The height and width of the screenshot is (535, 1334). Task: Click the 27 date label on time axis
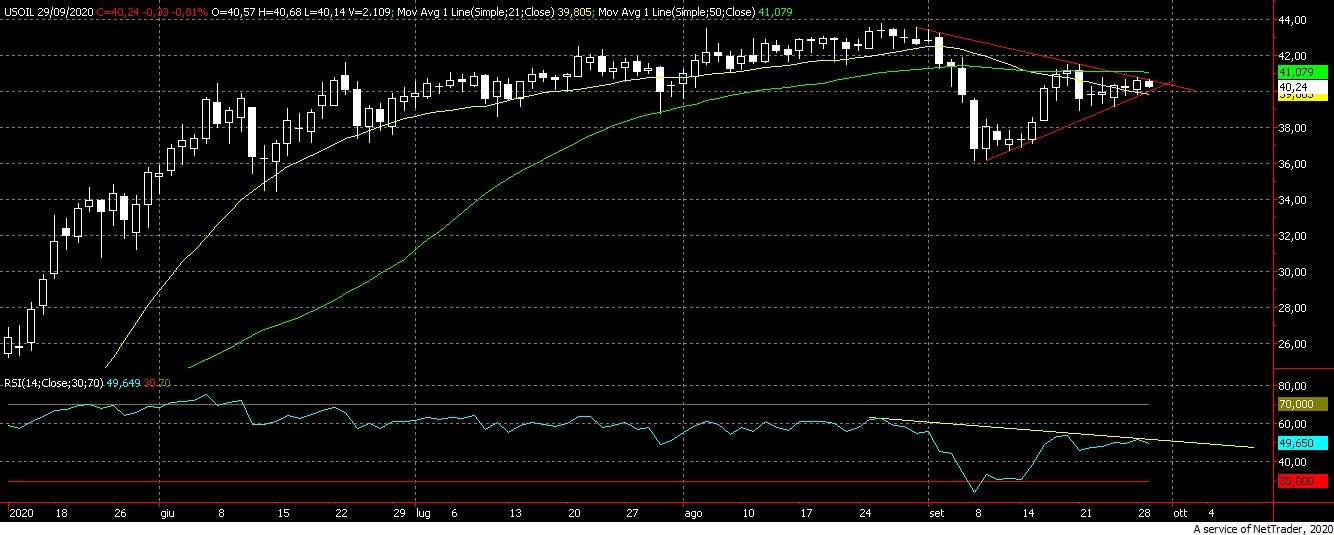point(633,511)
